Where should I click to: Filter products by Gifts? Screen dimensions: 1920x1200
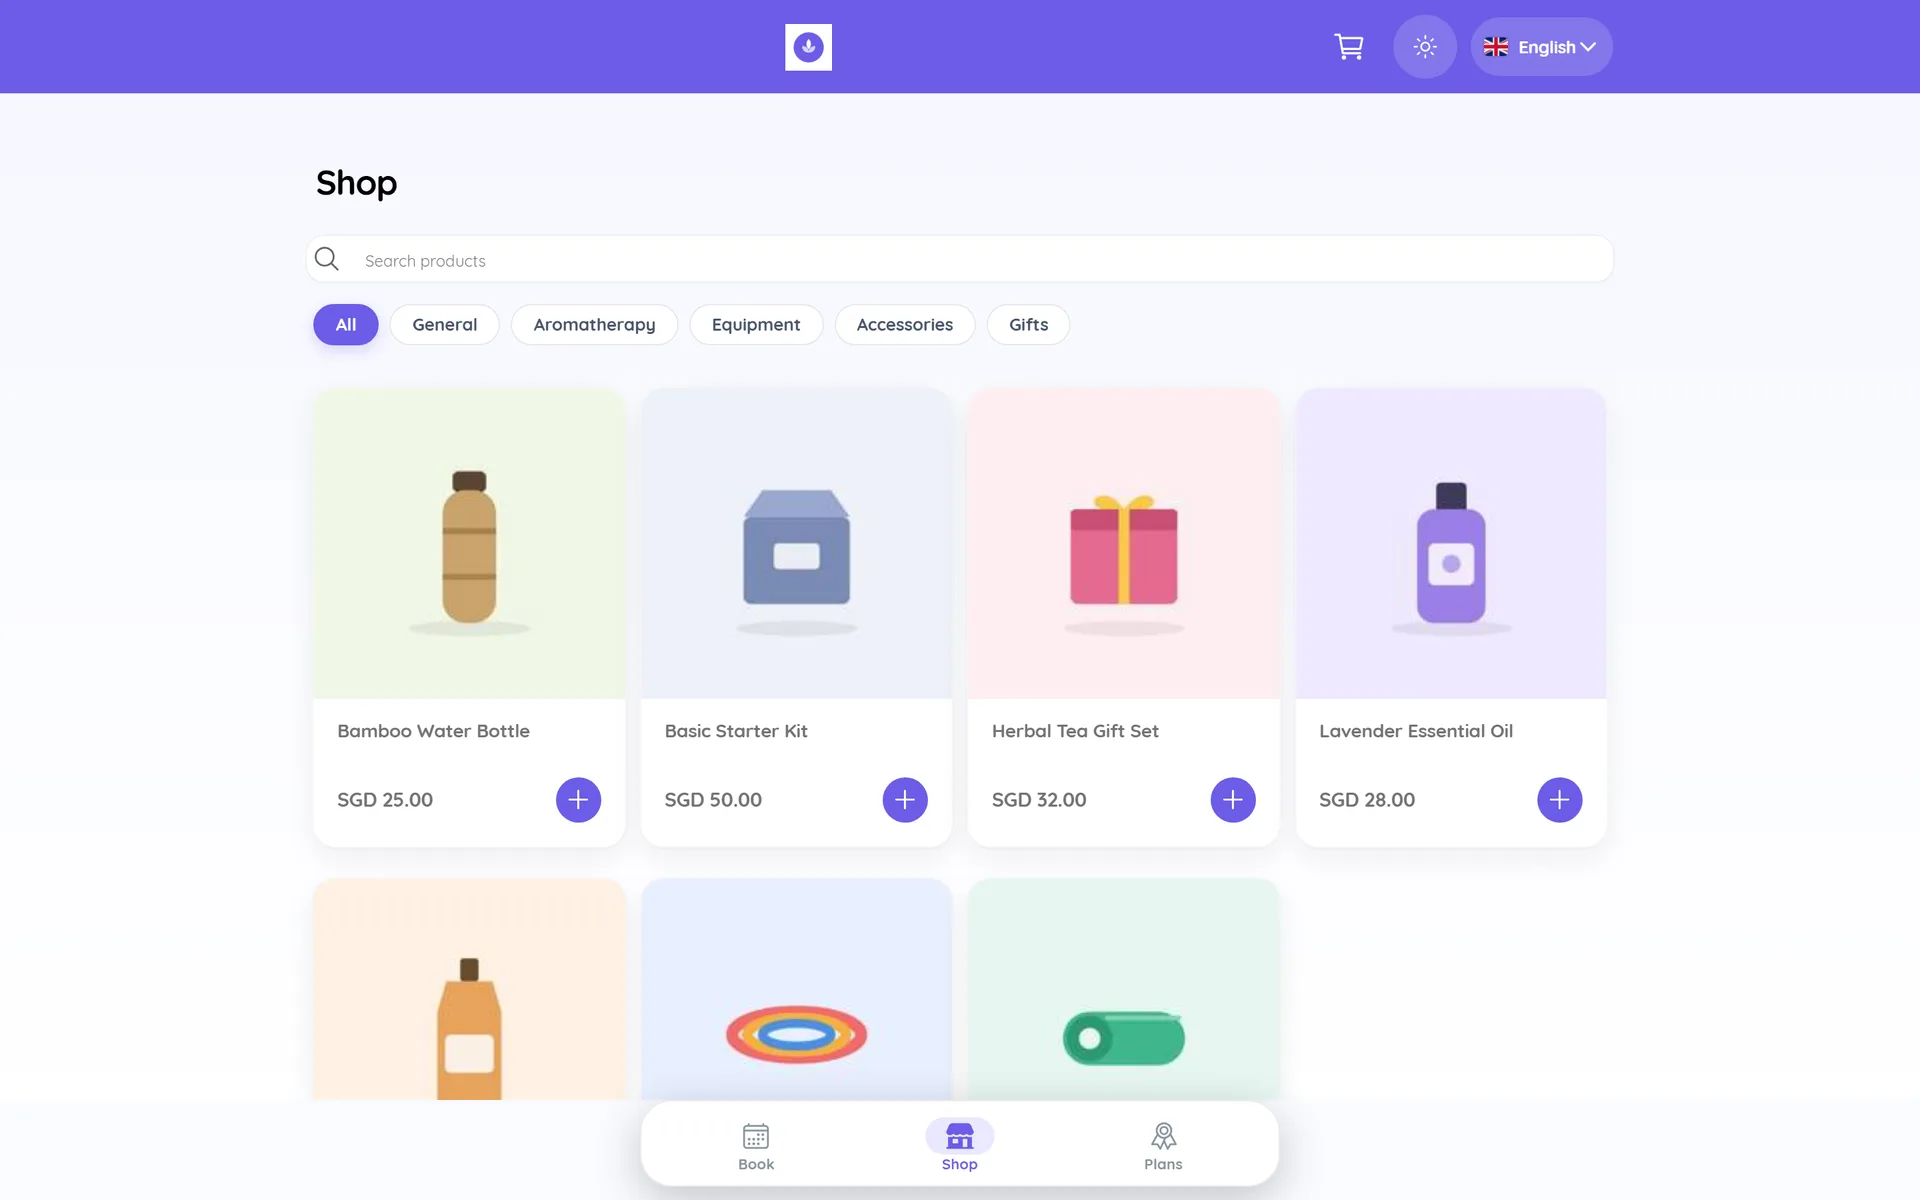pyautogui.click(x=1028, y=325)
